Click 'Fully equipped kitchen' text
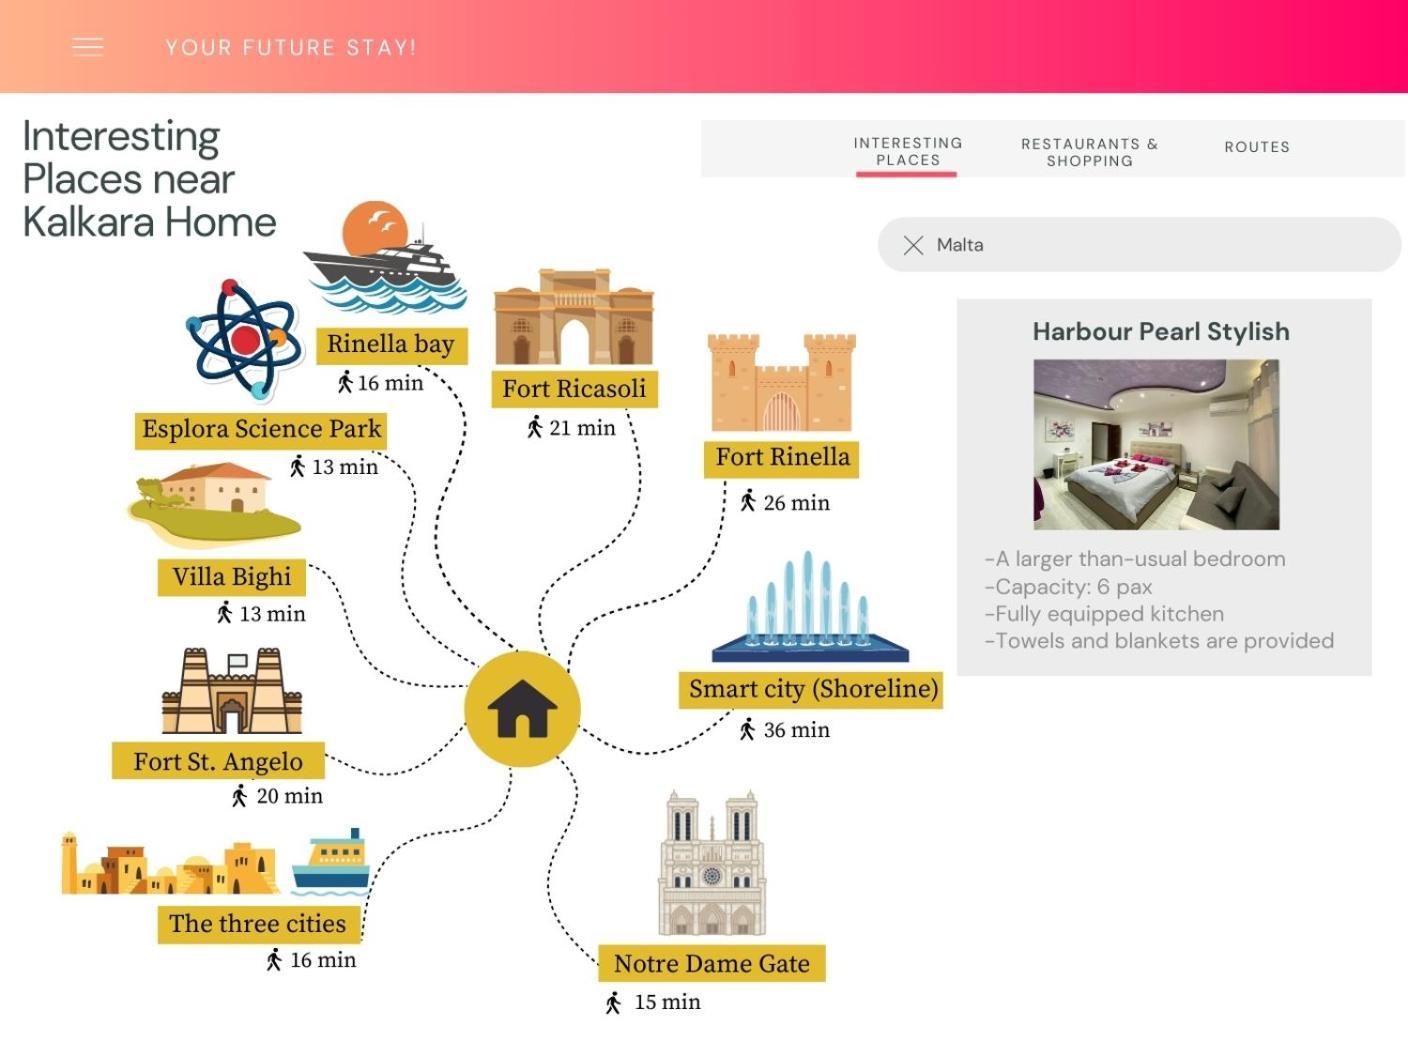The width and height of the screenshot is (1408, 1056). click(1104, 614)
